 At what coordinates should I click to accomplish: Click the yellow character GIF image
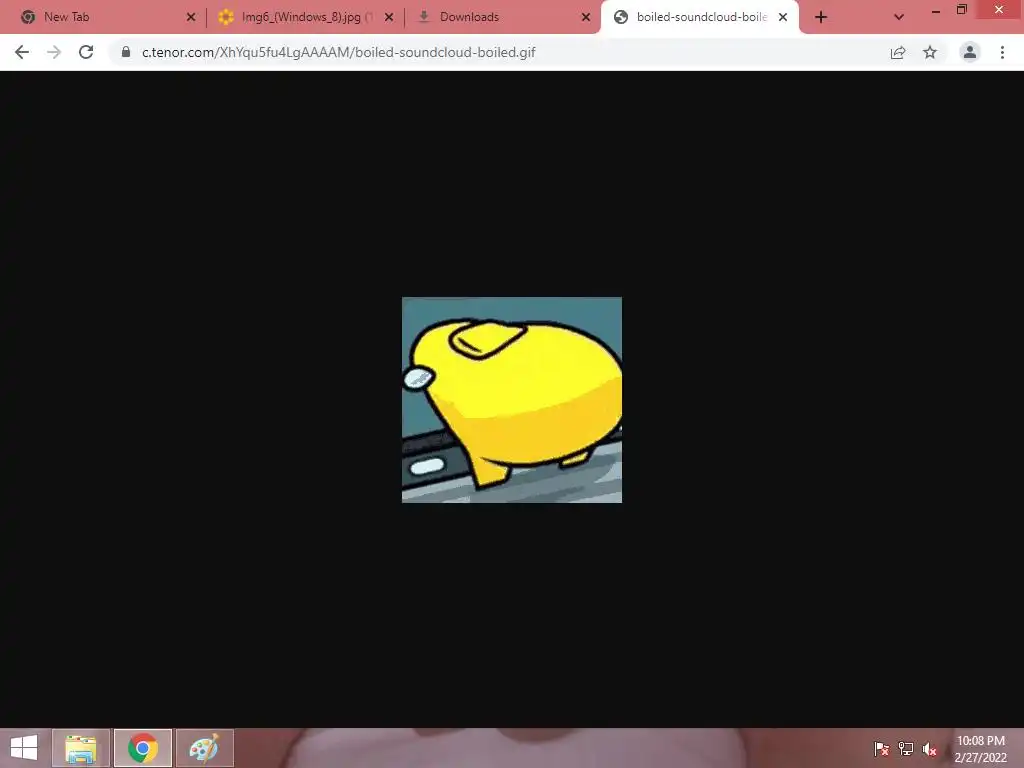[512, 400]
